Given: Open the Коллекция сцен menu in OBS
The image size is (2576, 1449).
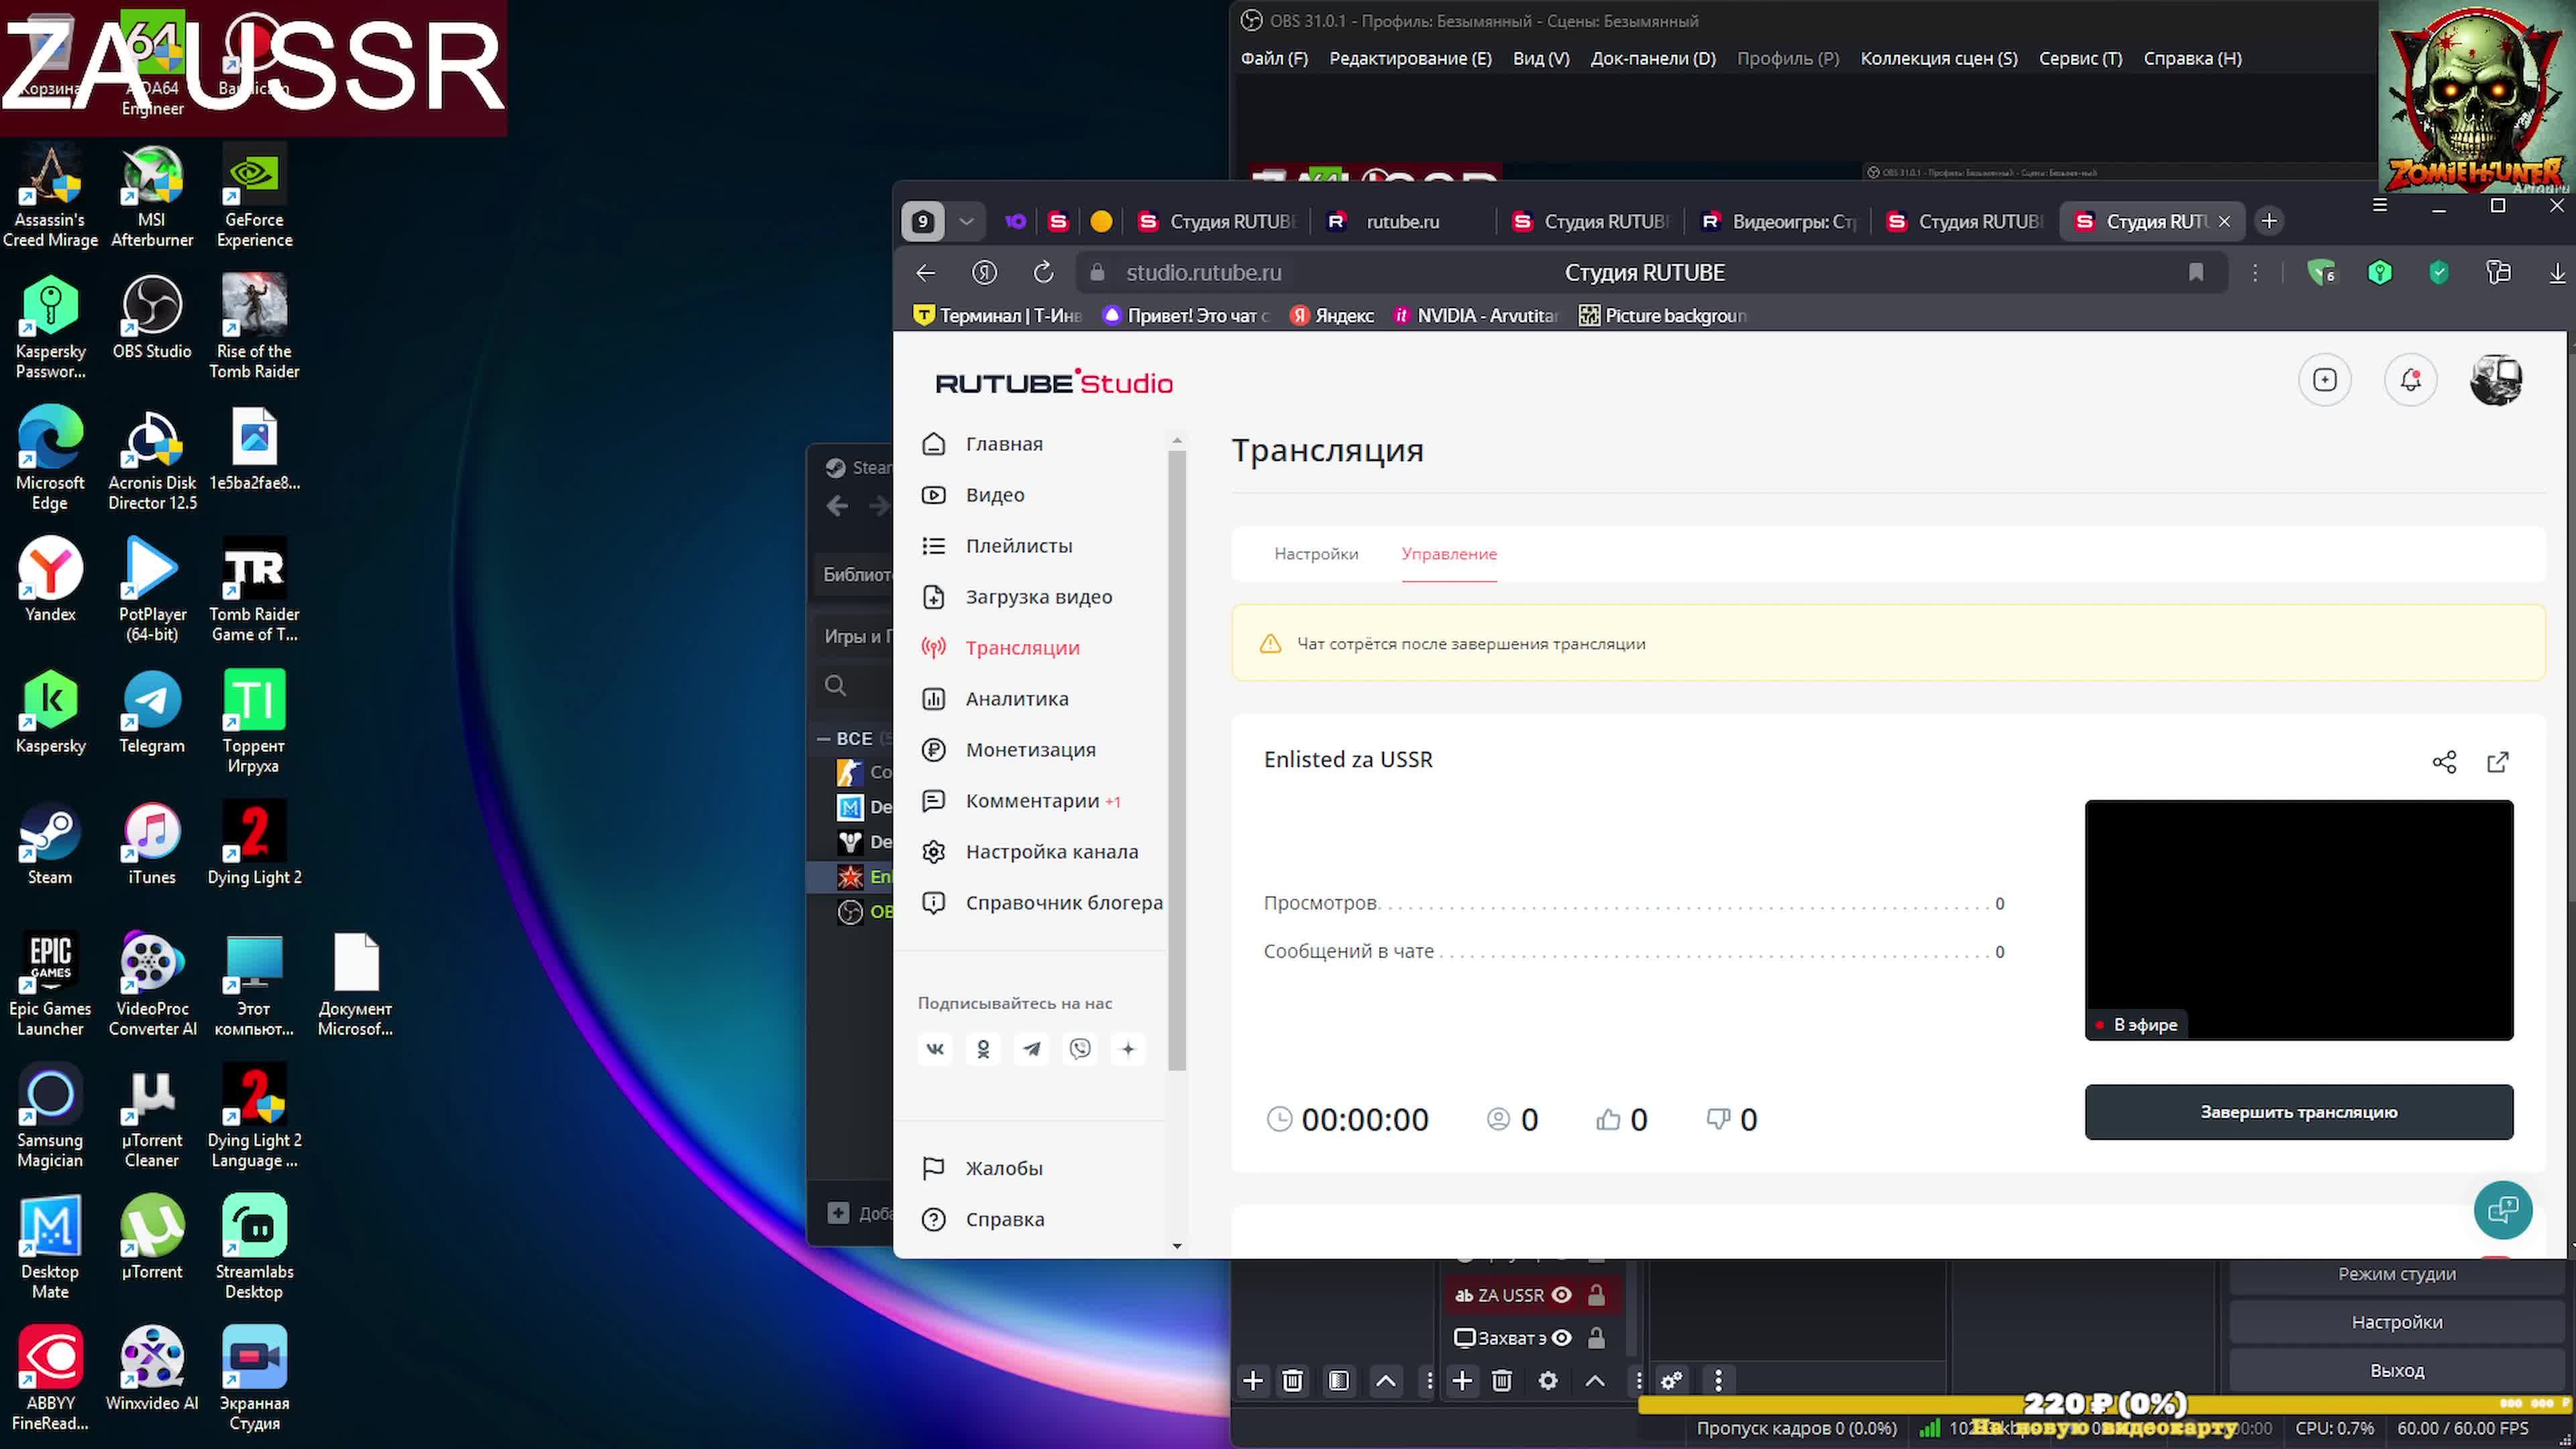Looking at the screenshot, I should [x=1939, y=59].
